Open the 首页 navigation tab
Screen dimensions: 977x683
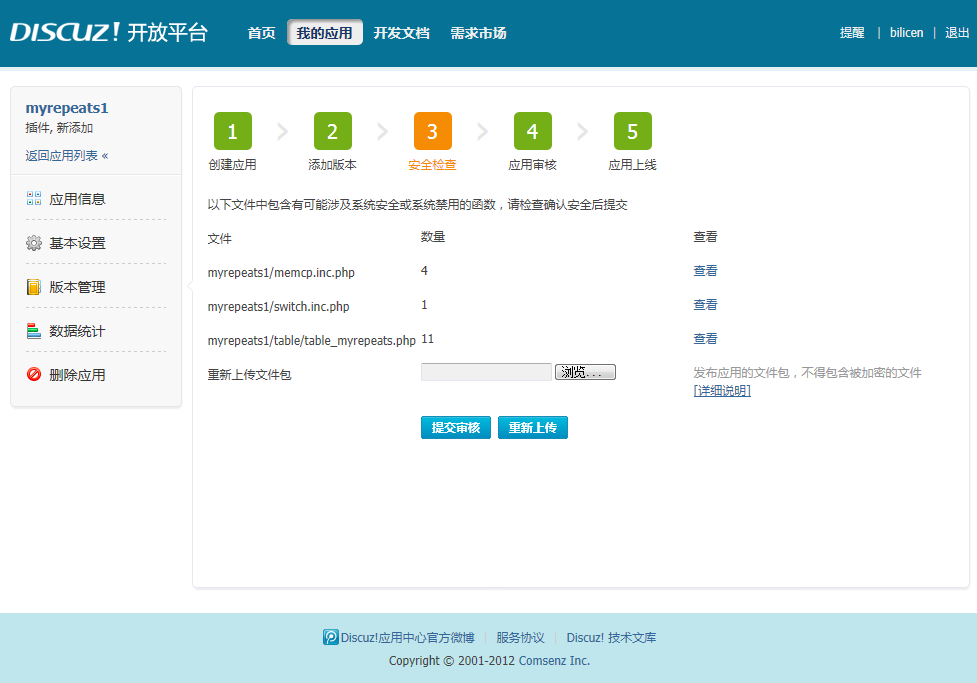coord(261,33)
